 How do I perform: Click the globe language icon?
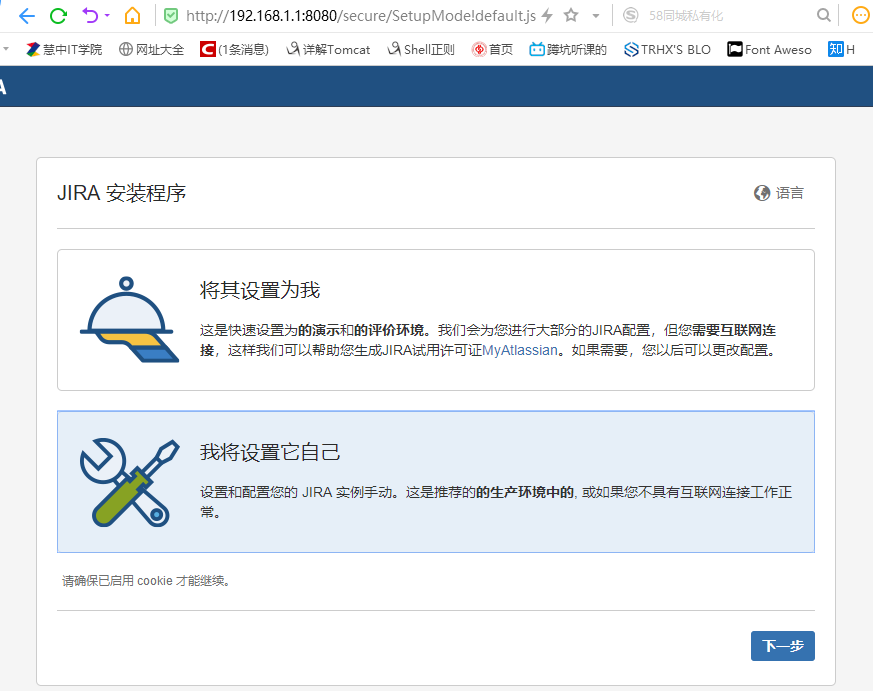pyautogui.click(x=762, y=193)
